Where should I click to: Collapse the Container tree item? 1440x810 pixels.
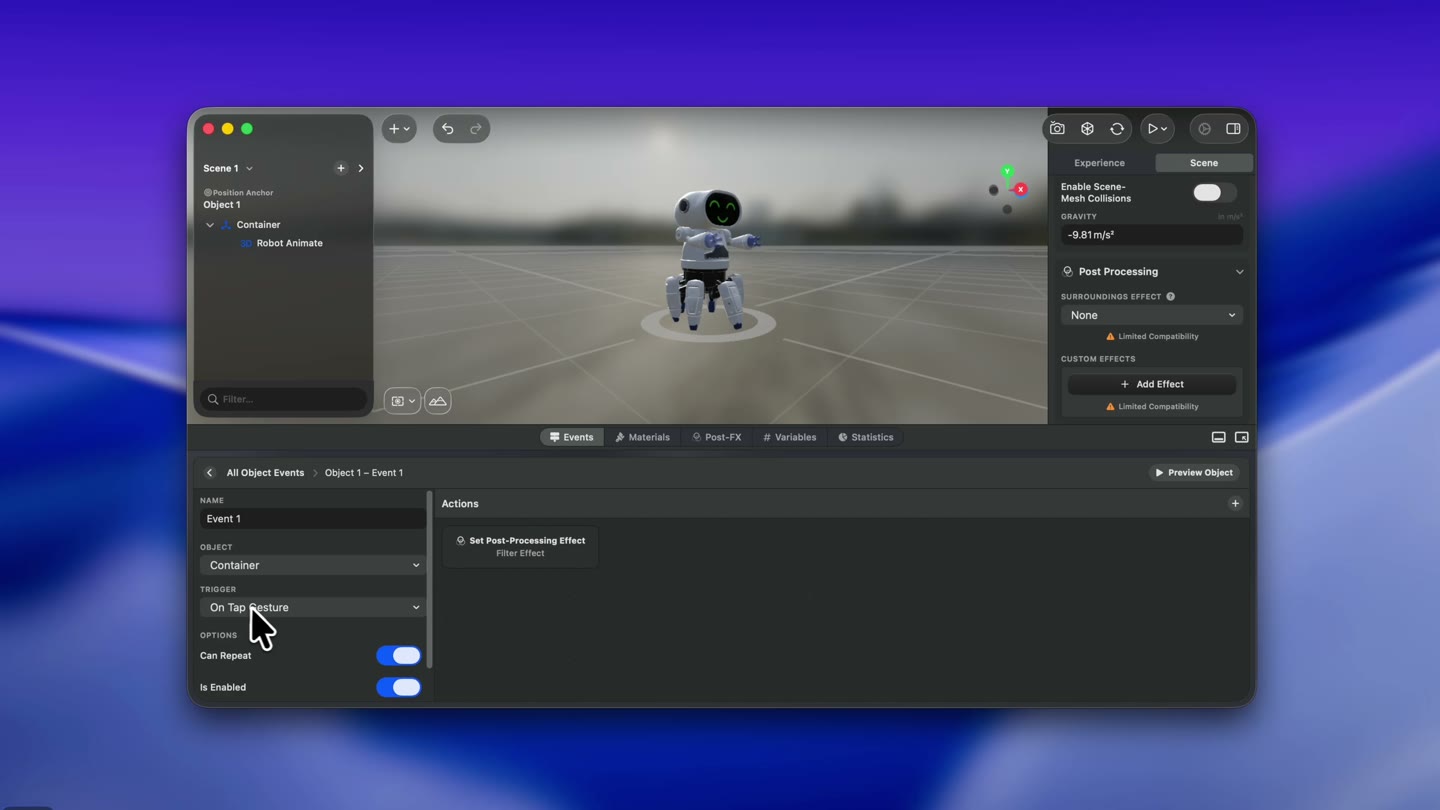(210, 225)
